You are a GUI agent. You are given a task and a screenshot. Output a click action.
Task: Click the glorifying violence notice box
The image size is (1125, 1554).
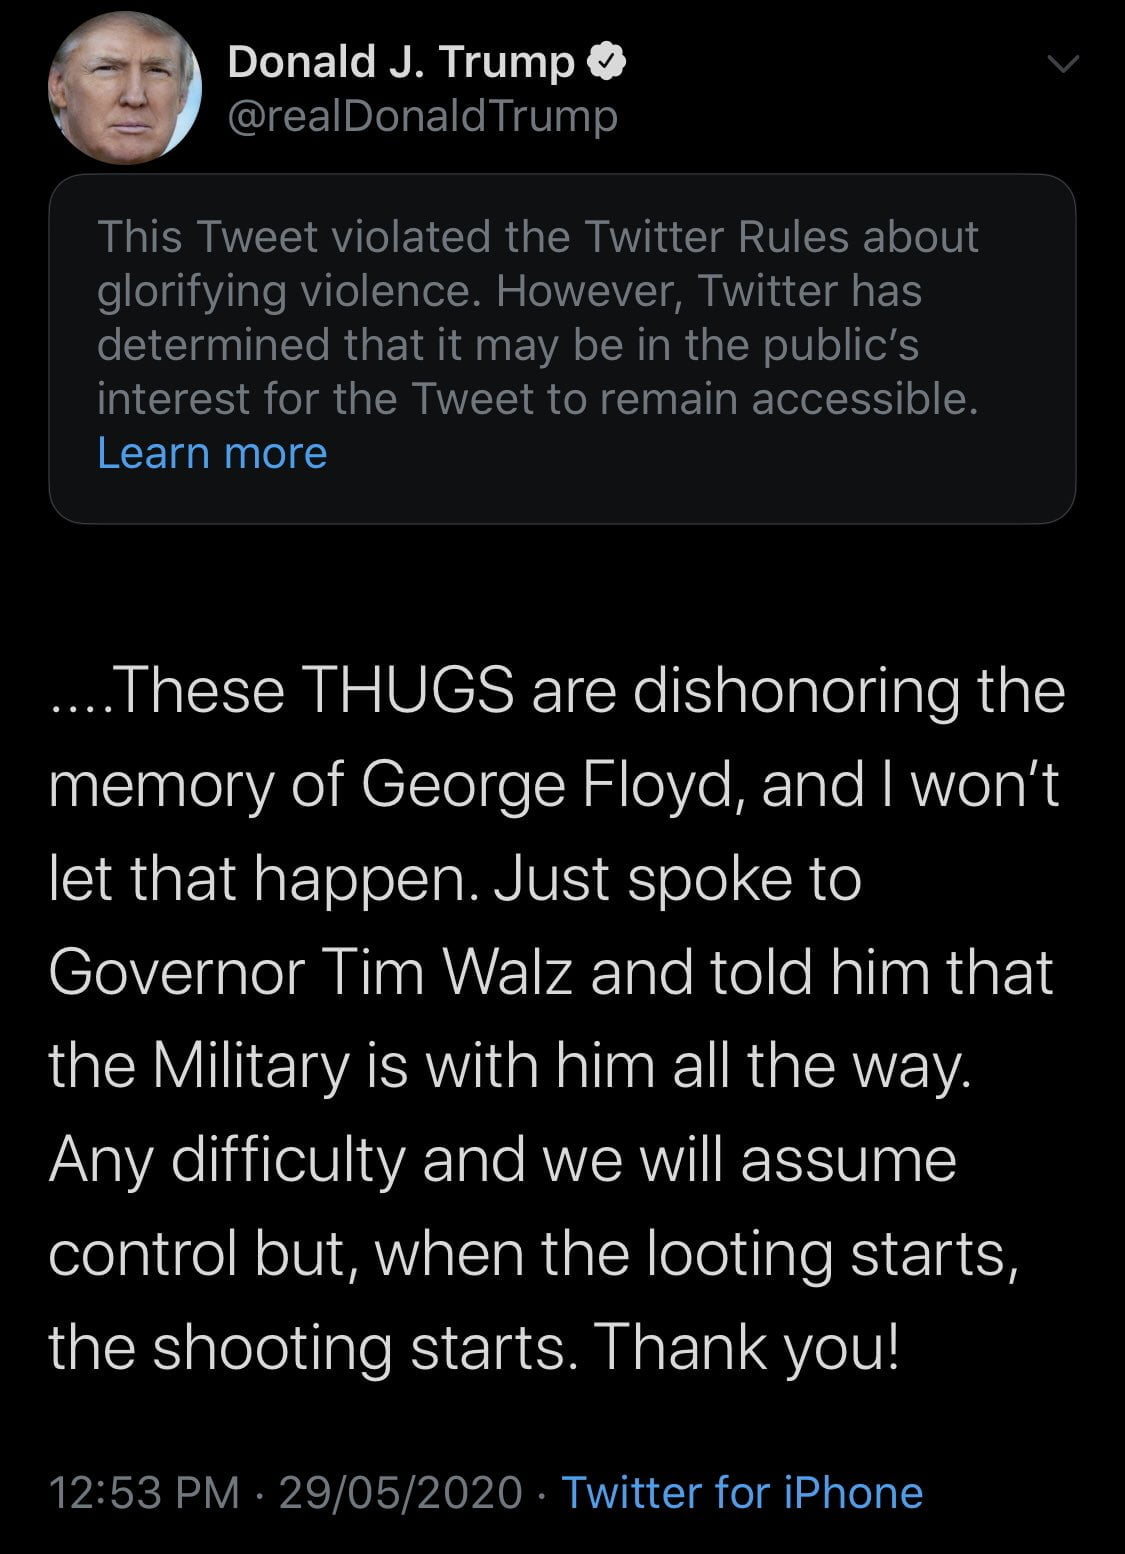tap(561, 348)
